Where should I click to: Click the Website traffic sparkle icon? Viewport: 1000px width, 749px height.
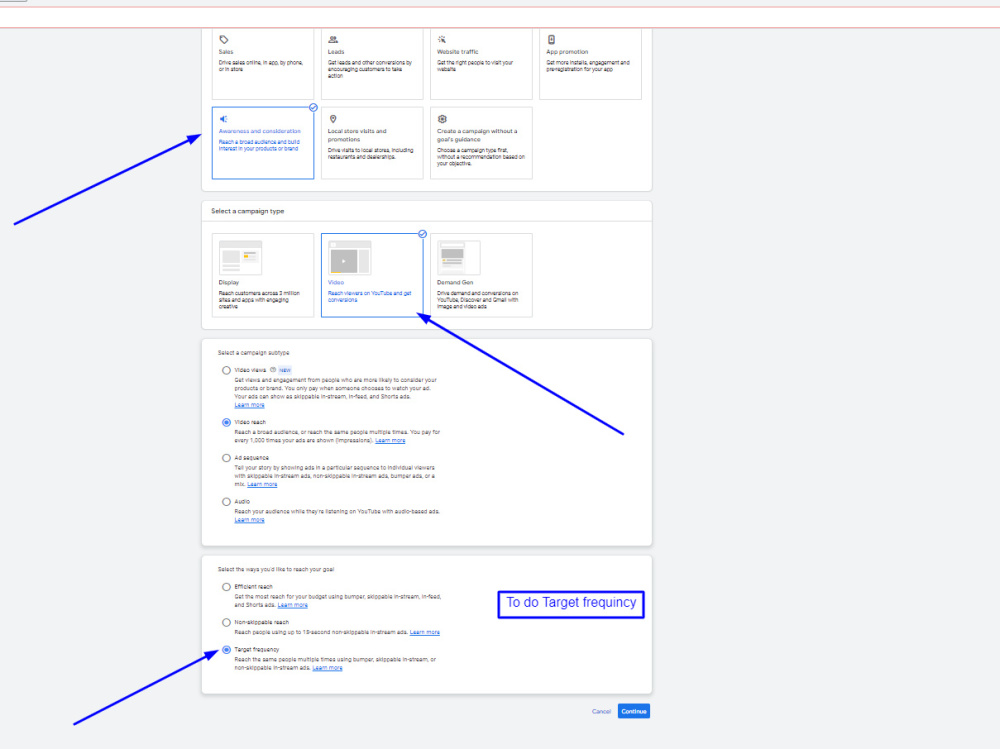pyautogui.click(x=442, y=40)
